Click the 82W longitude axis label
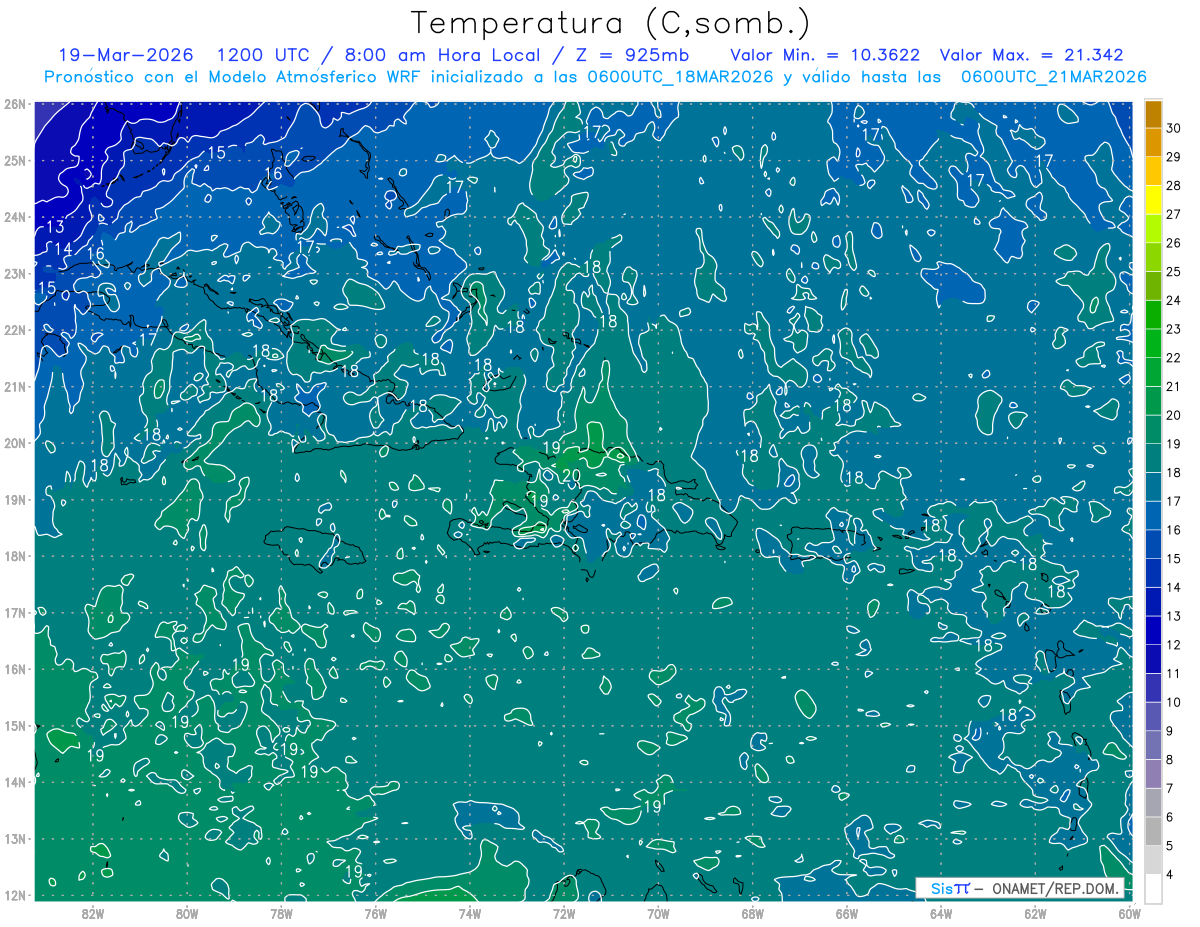This screenshot has width=1200, height=927. tap(93, 912)
